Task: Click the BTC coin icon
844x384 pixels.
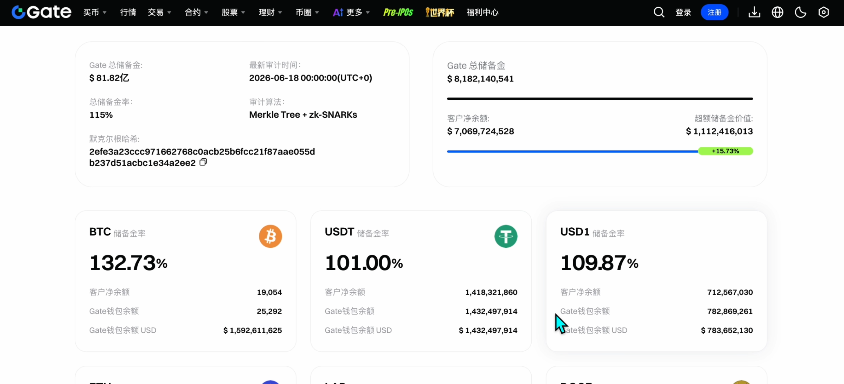Action: tap(270, 236)
